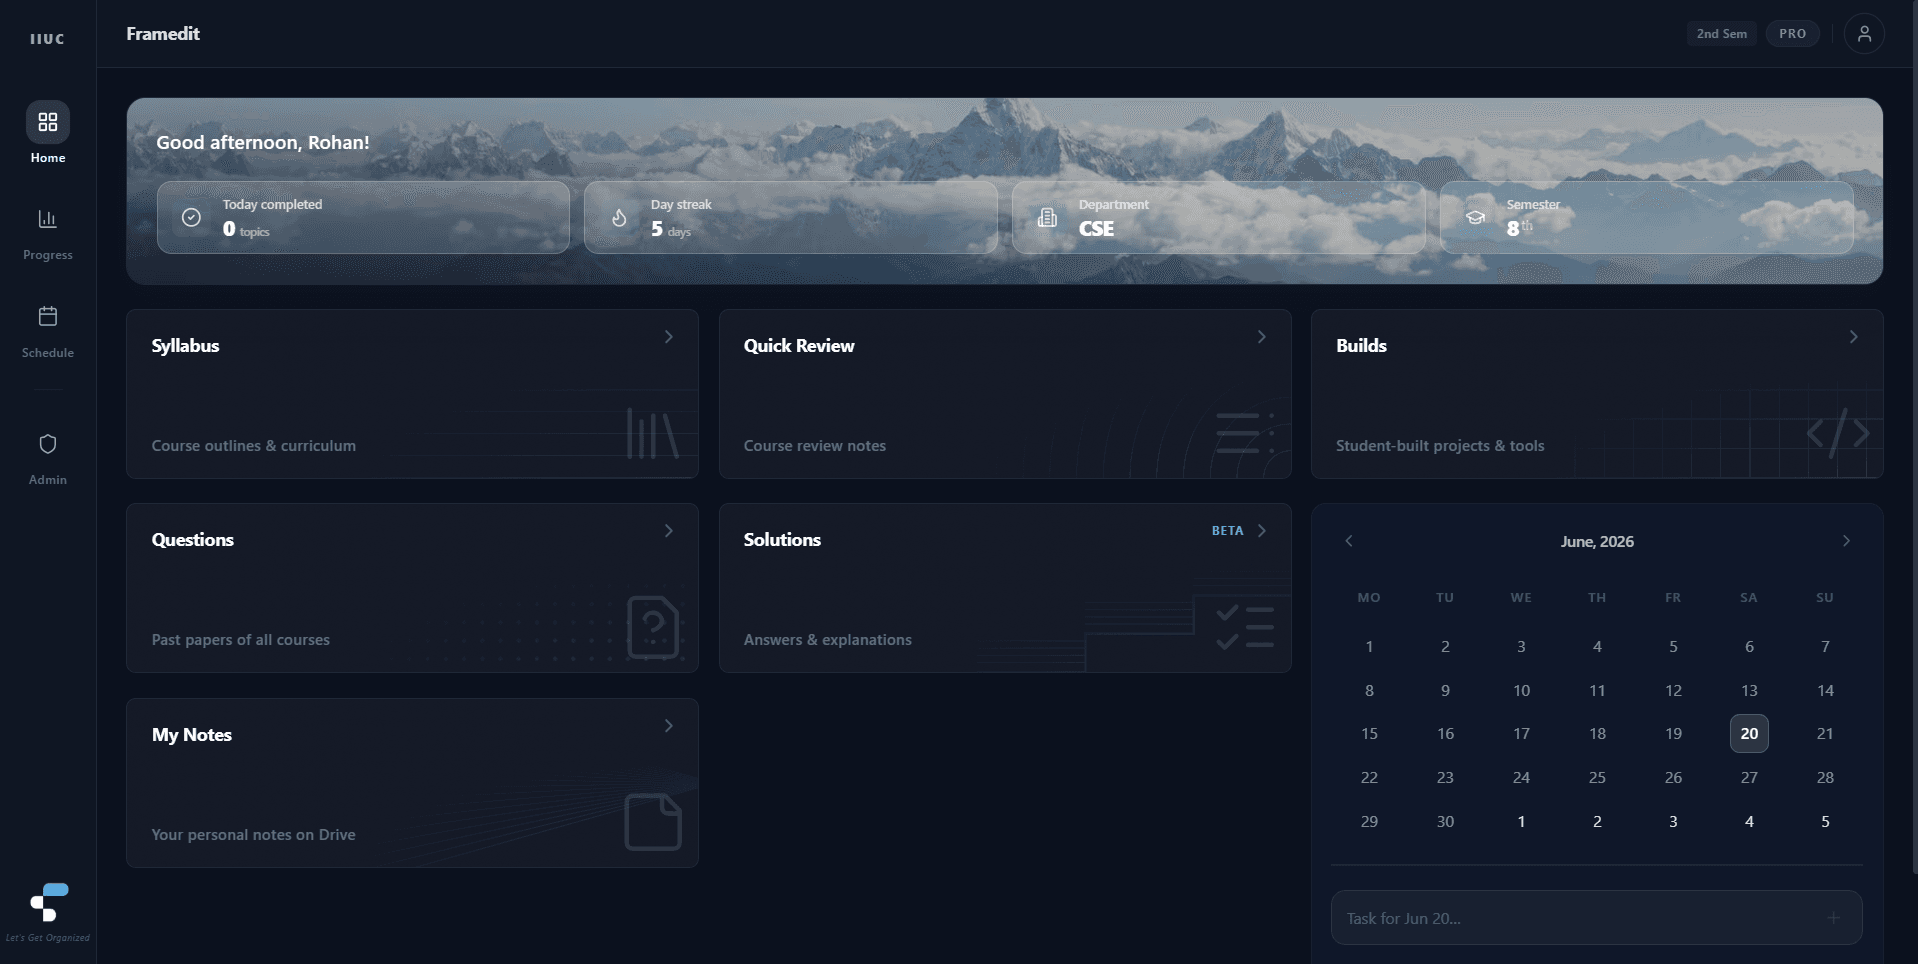The image size is (1918, 964).
Task: Open the Builds card title
Action: click(1361, 346)
